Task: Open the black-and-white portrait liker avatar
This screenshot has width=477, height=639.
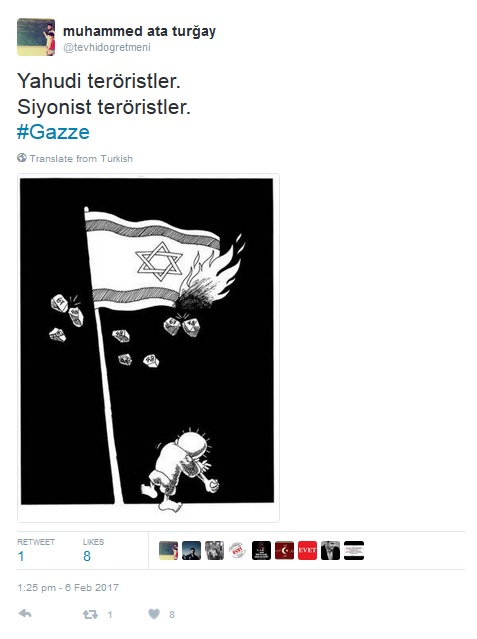Action: (x=331, y=551)
